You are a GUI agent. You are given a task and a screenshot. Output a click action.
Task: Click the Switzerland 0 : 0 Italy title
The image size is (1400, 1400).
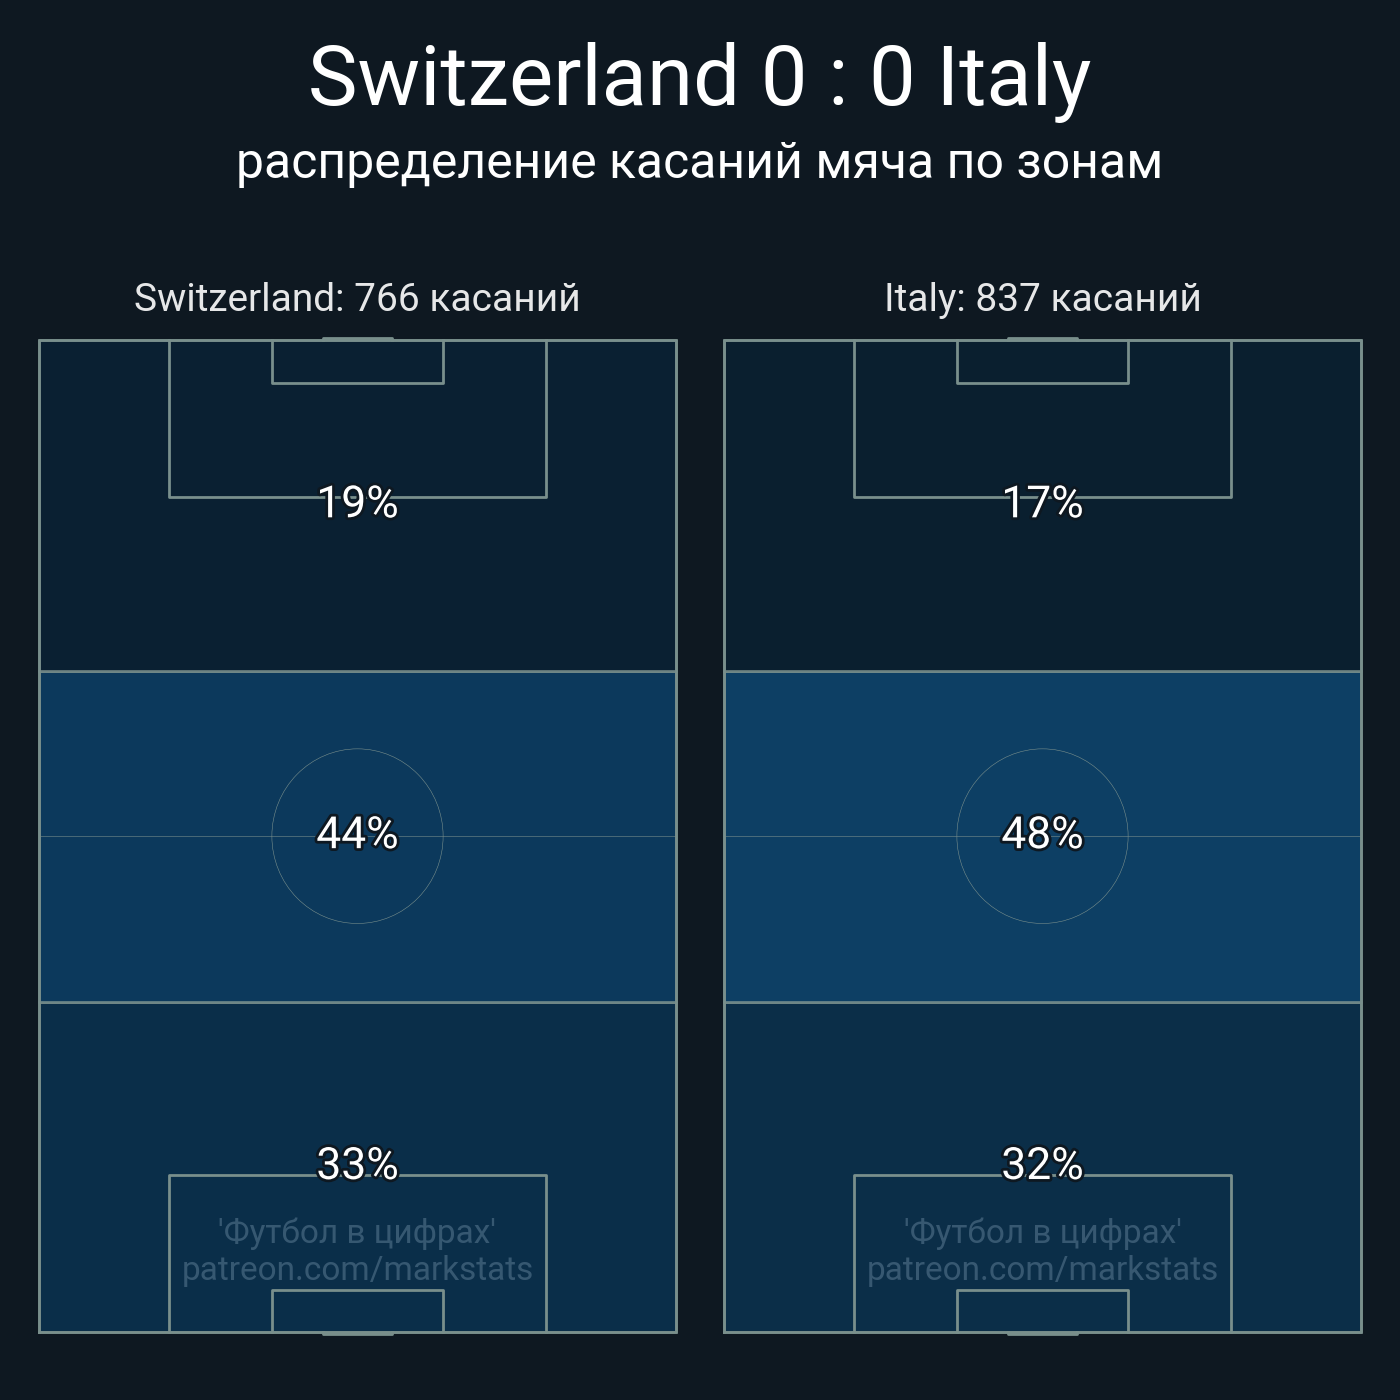point(699,78)
